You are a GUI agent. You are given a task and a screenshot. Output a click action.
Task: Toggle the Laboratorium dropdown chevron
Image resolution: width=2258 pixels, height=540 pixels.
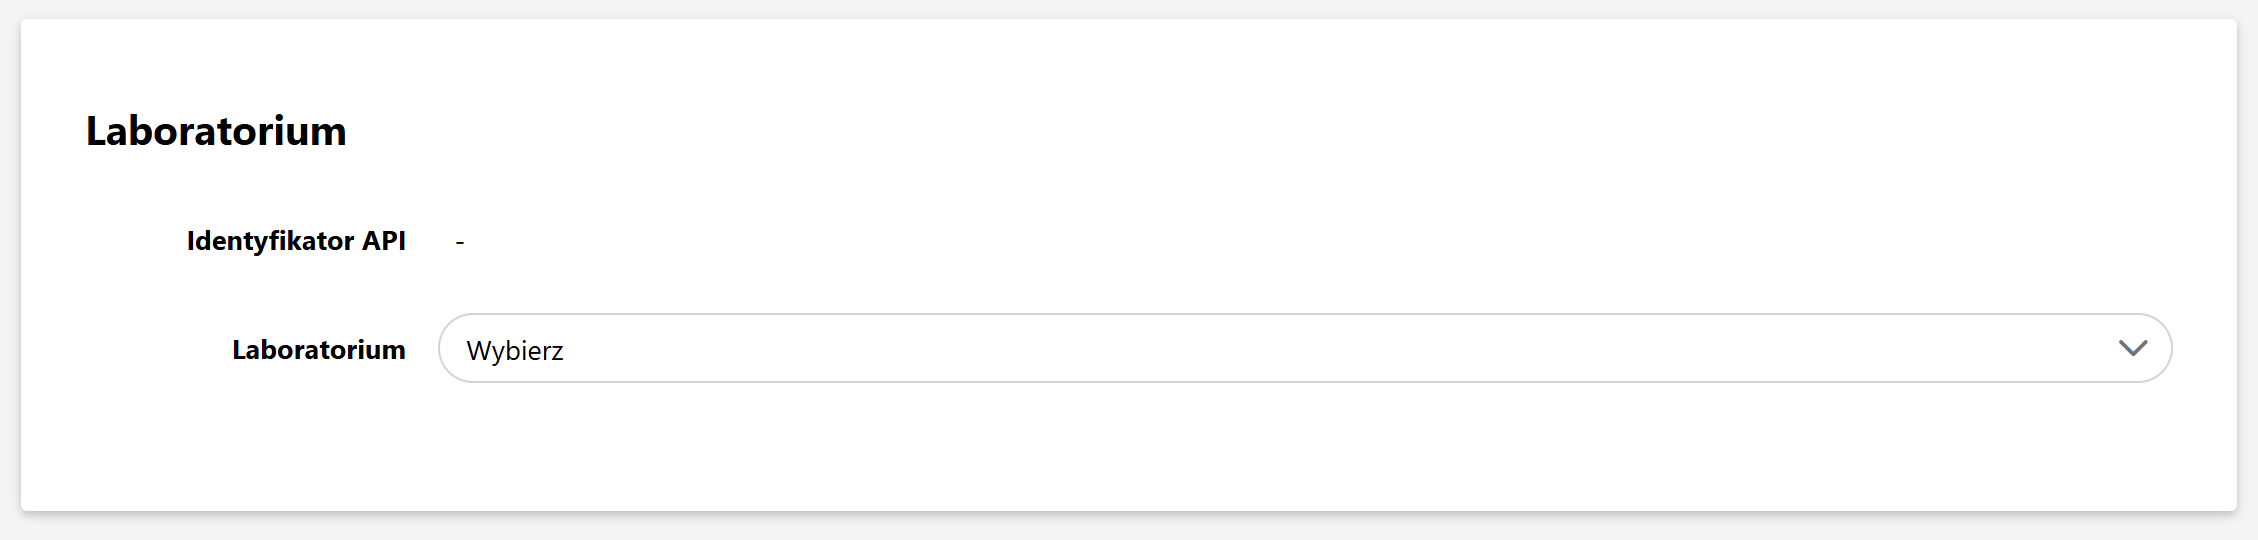click(x=2132, y=348)
